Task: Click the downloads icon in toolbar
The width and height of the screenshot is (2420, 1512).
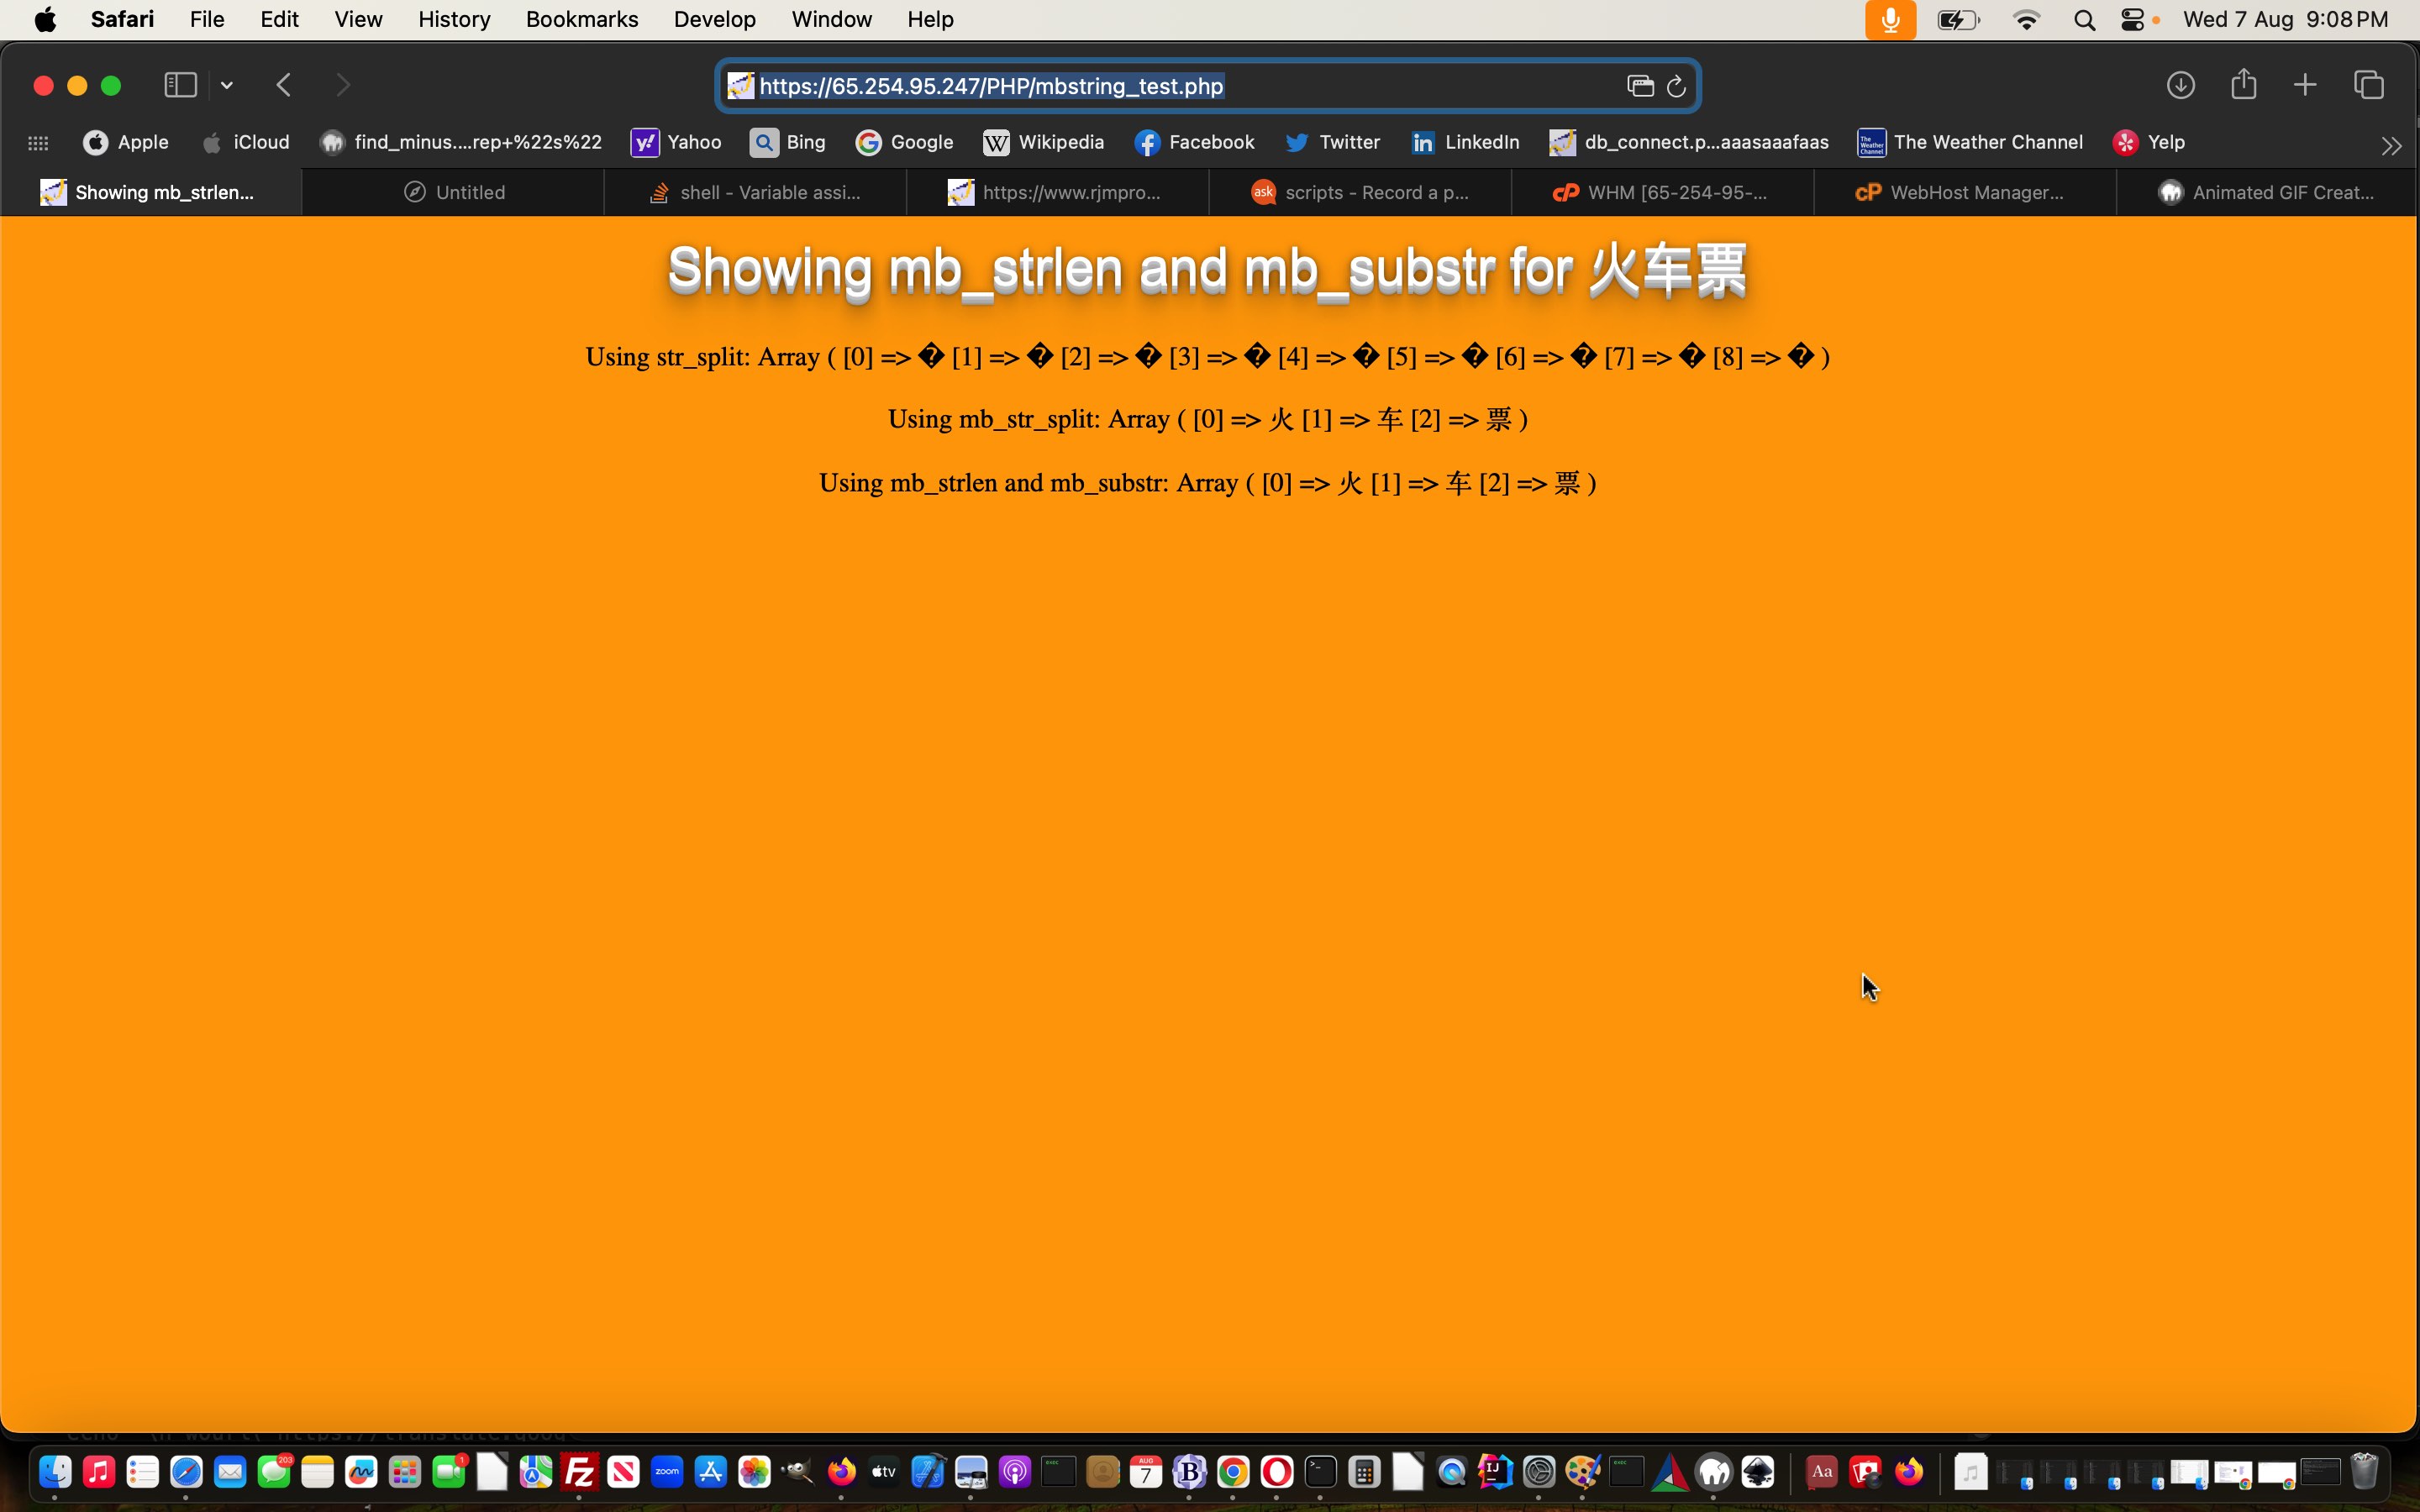Action: (2181, 84)
